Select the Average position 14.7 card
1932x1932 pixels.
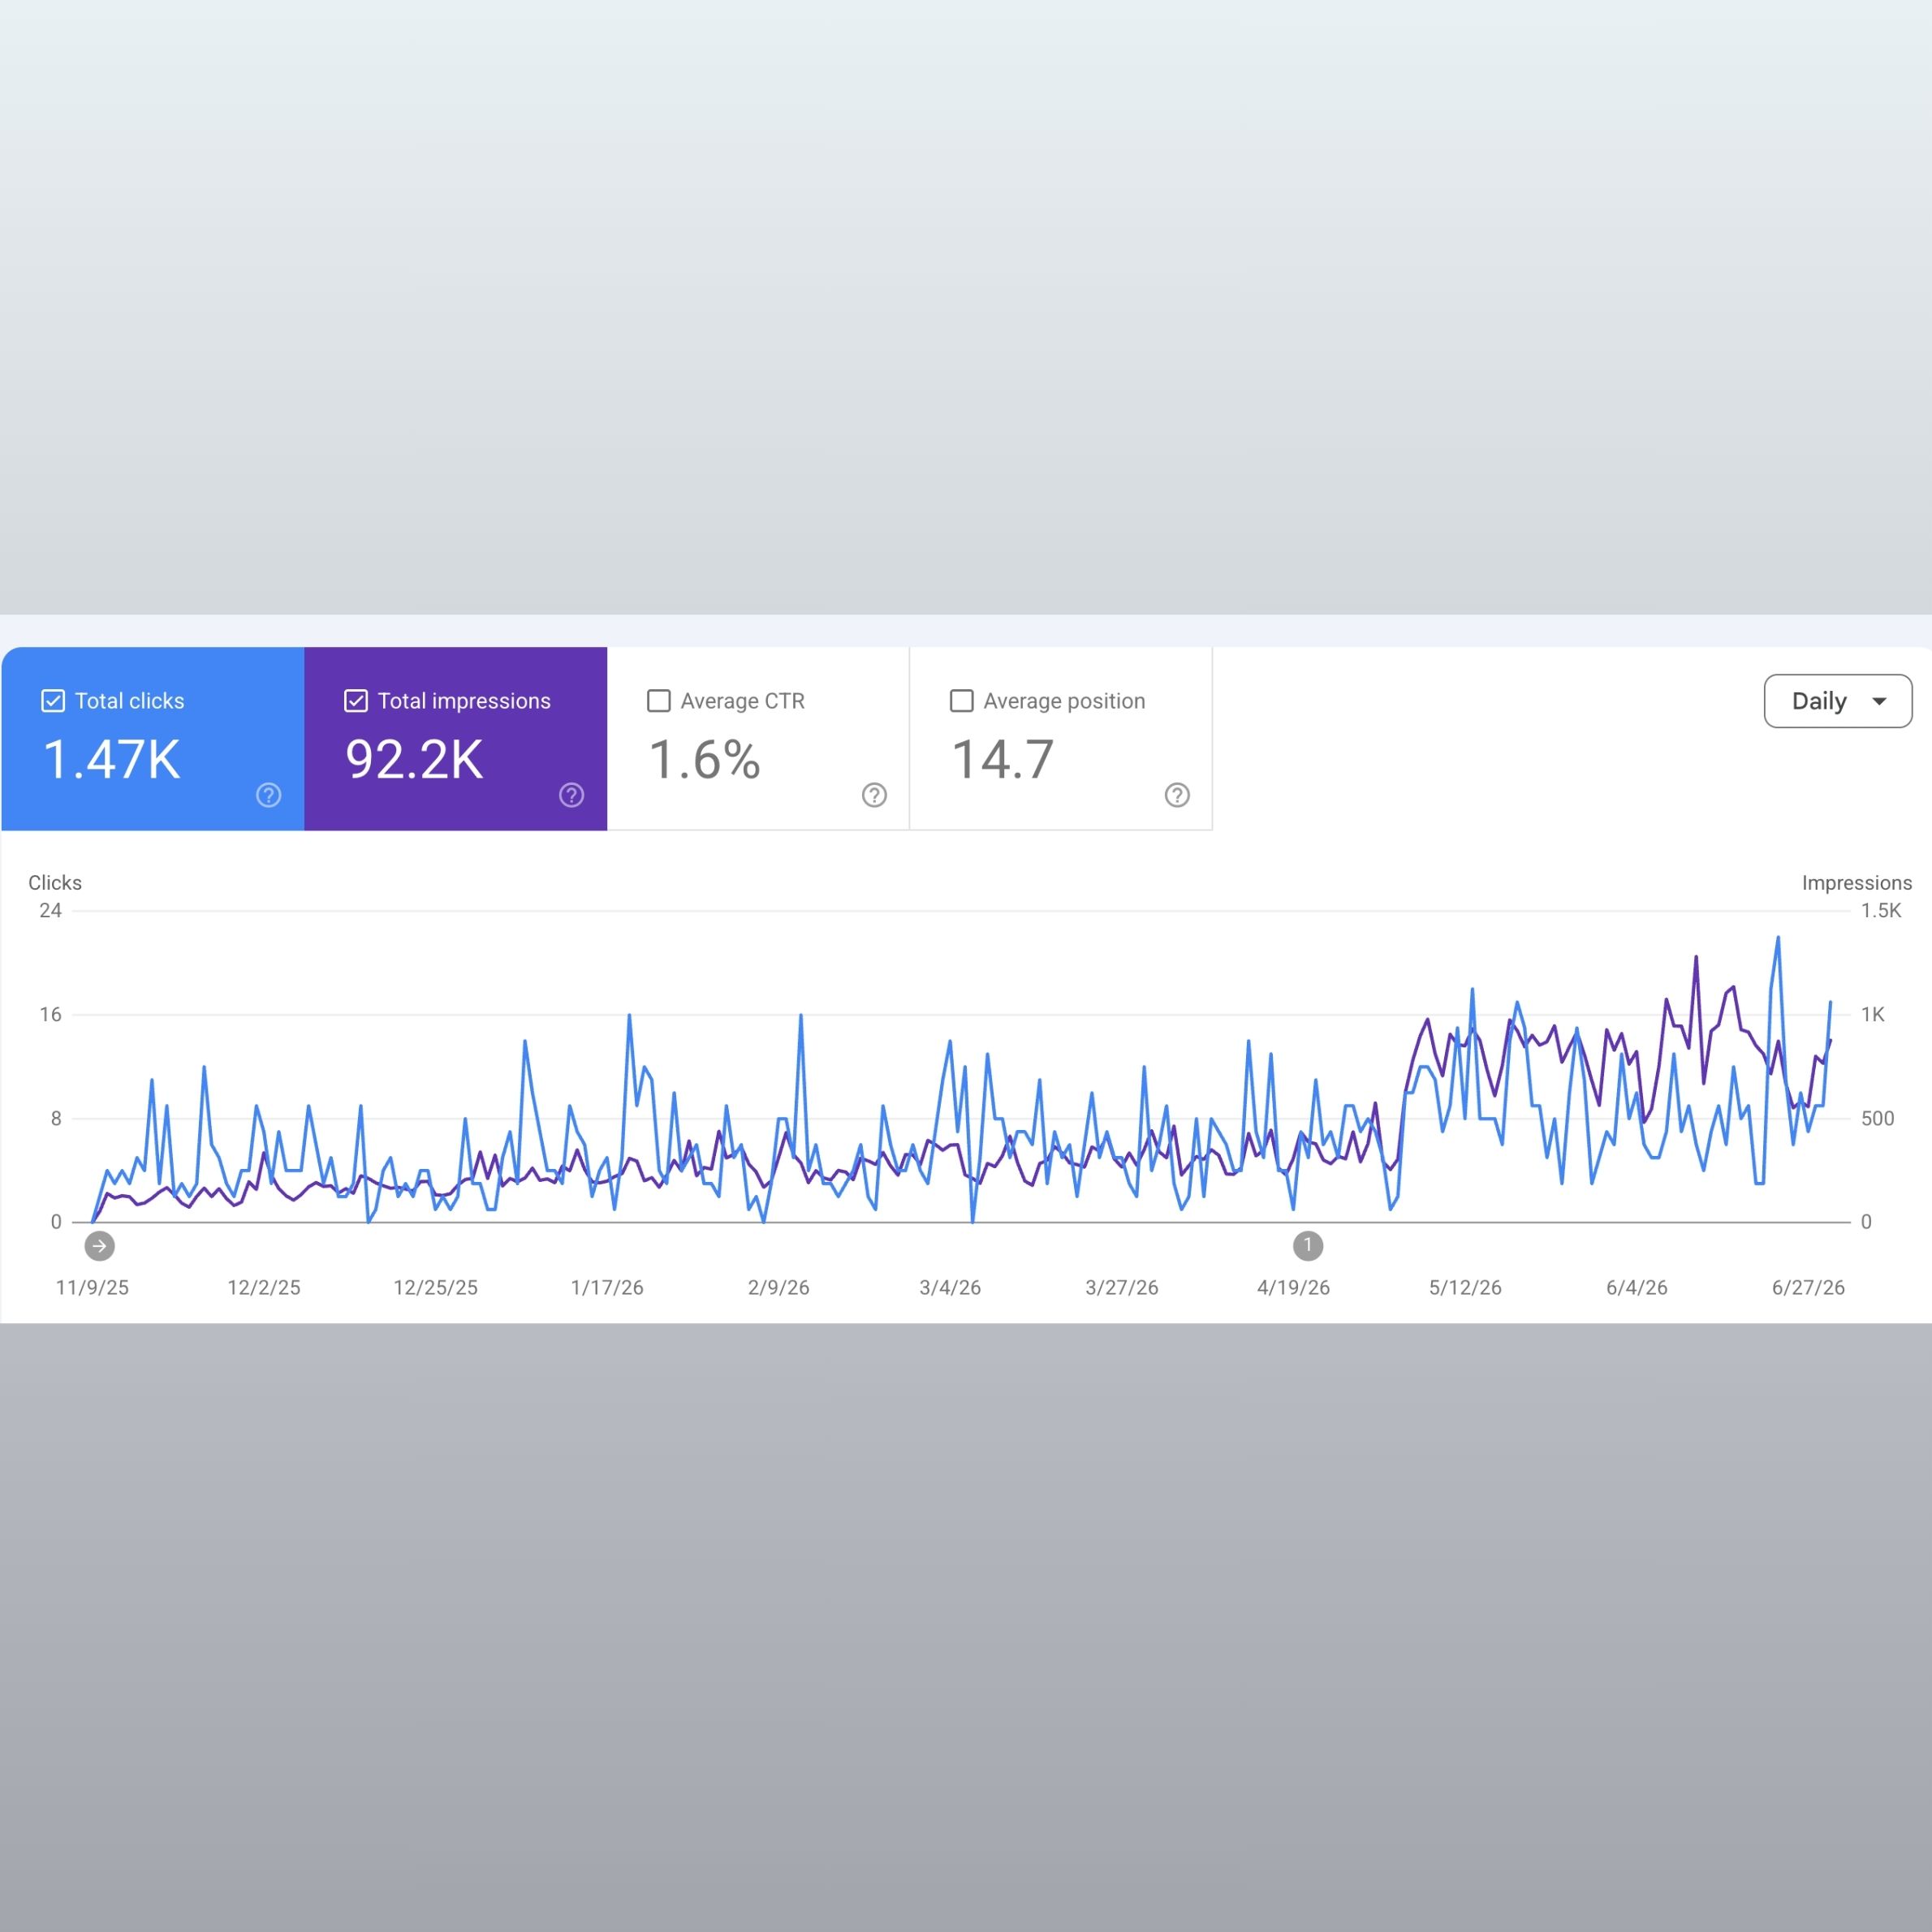click(1061, 738)
